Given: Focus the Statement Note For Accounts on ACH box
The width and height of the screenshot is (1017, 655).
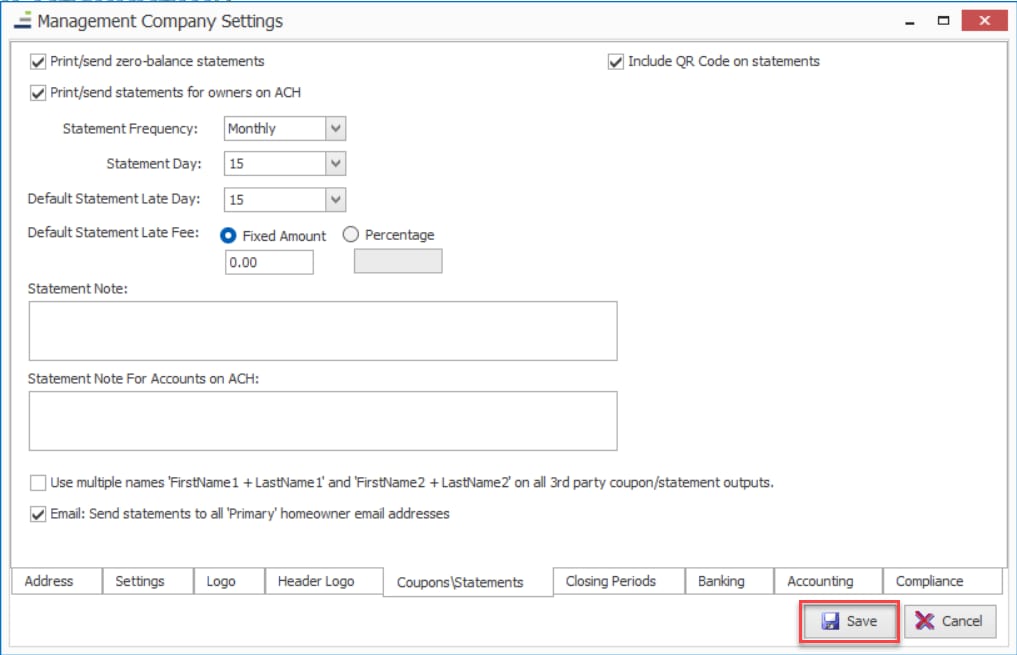Looking at the screenshot, I should 323,421.
